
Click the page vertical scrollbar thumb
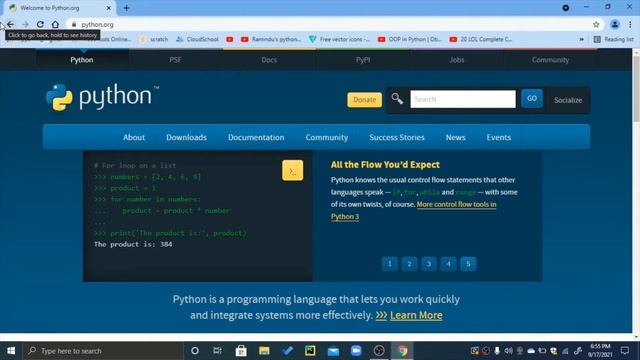coord(636,88)
